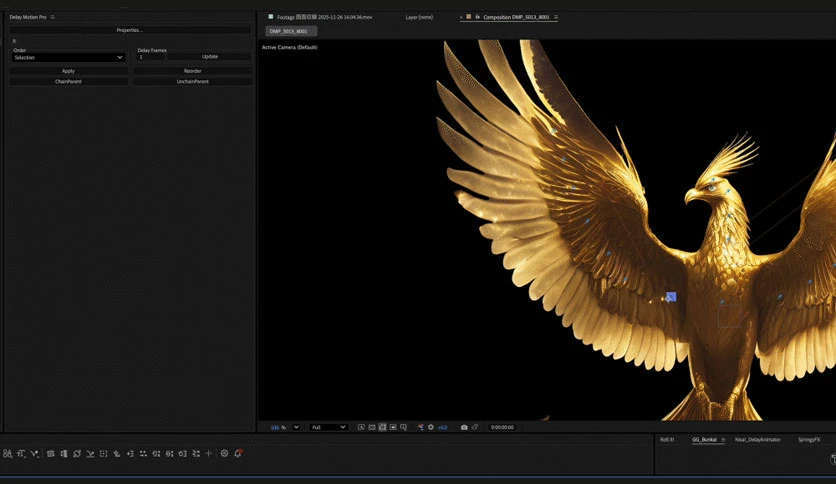Viewport: 836px width, 484px height.
Task: Toggle transparency grid icon in viewer bar
Action: click(x=372, y=427)
